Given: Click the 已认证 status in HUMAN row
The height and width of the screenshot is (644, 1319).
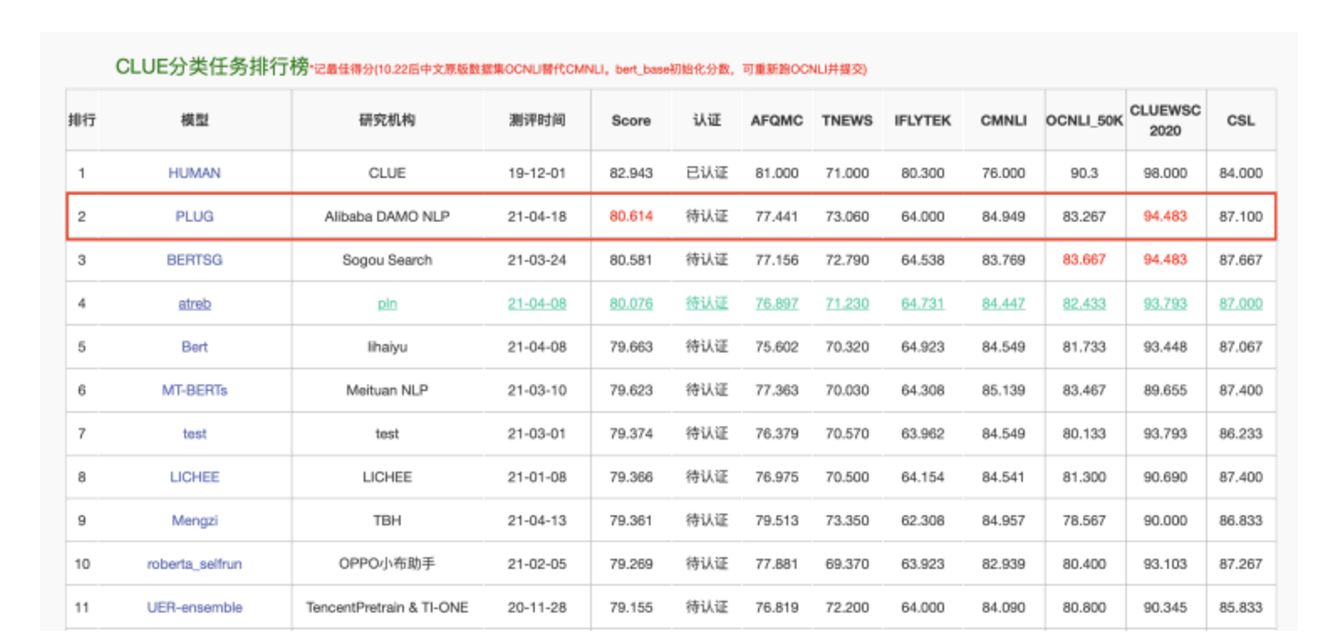Looking at the screenshot, I should coord(707,173).
